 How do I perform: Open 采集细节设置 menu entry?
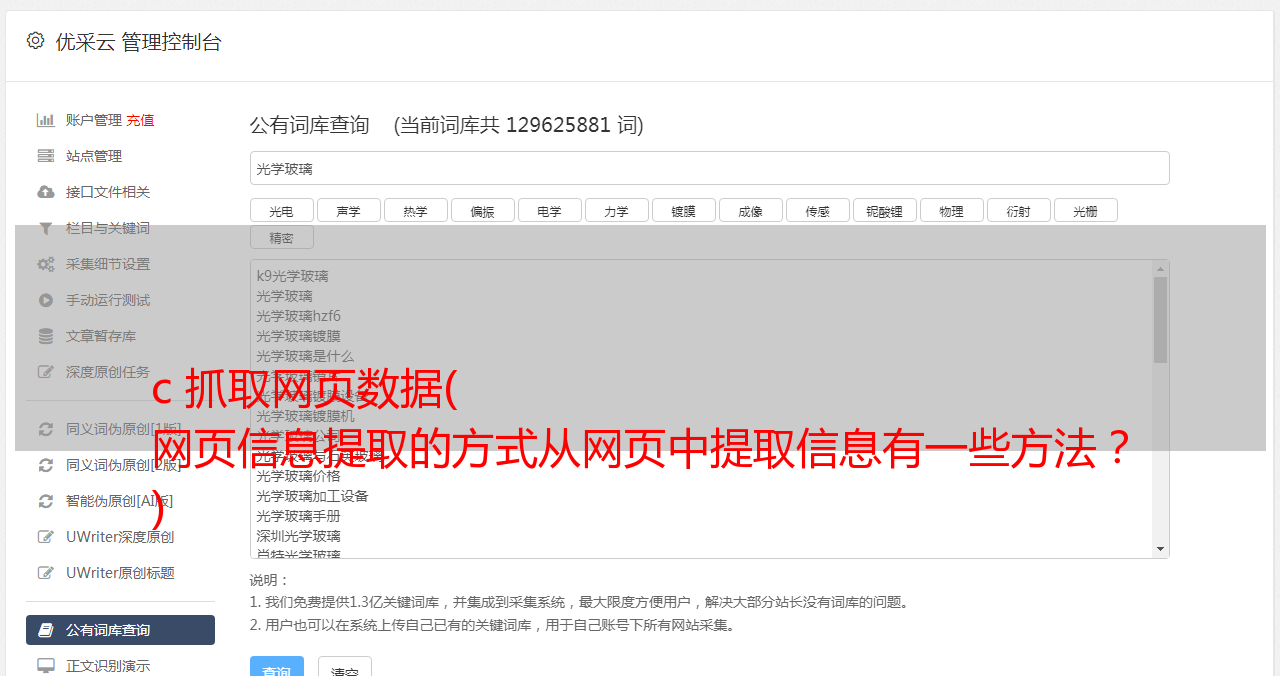tap(108, 264)
